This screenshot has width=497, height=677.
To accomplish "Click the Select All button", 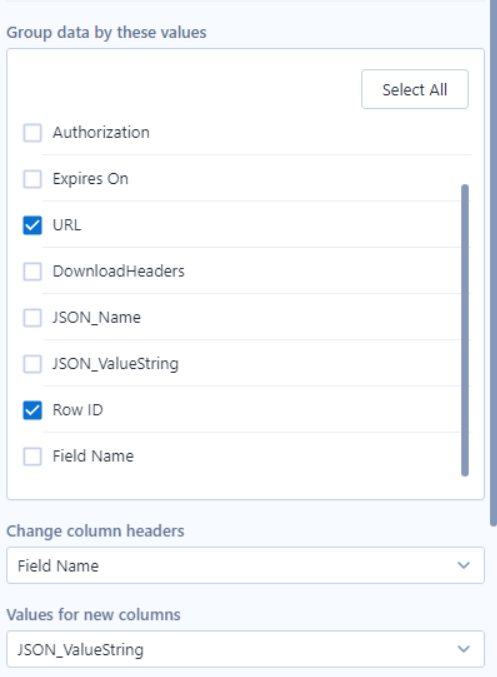I will (x=415, y=89).
